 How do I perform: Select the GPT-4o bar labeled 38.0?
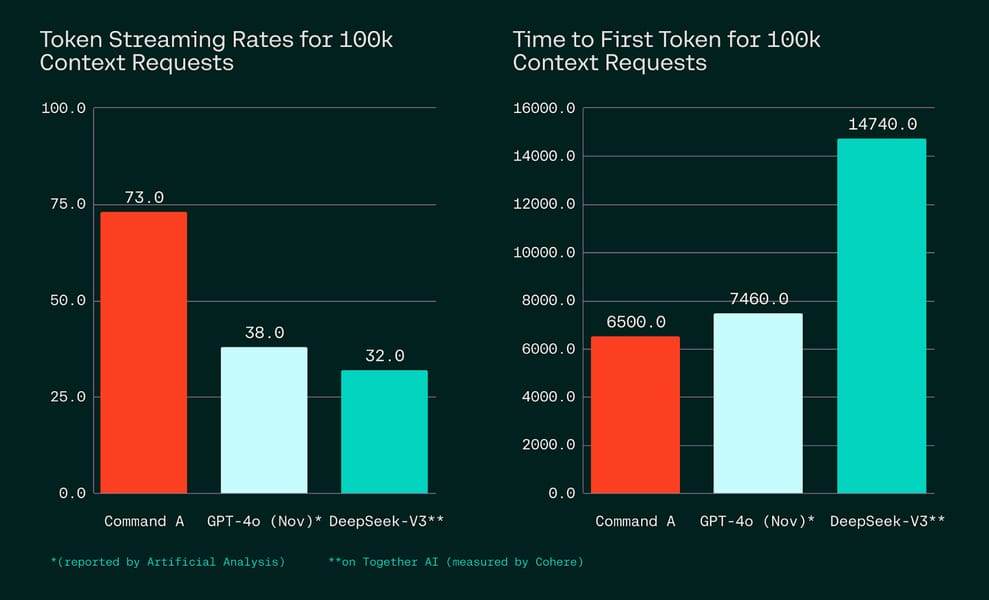click(264, 420)
